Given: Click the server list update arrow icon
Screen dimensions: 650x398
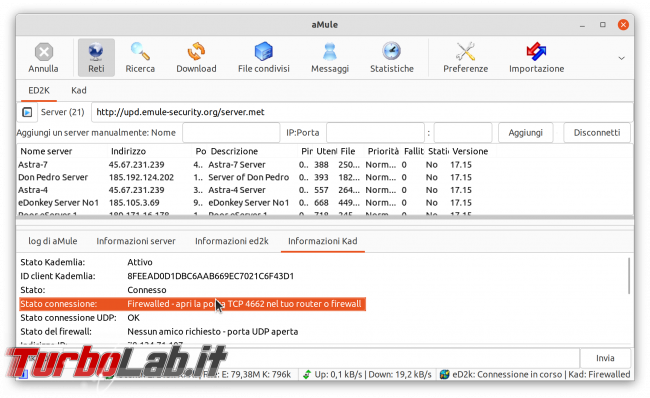Looking at the screenshot, I should point(27,112).
